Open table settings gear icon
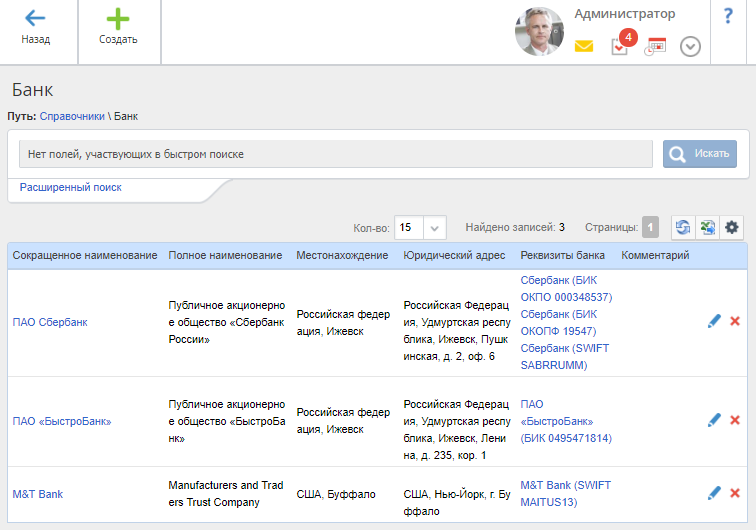 (x=732, y=227)
